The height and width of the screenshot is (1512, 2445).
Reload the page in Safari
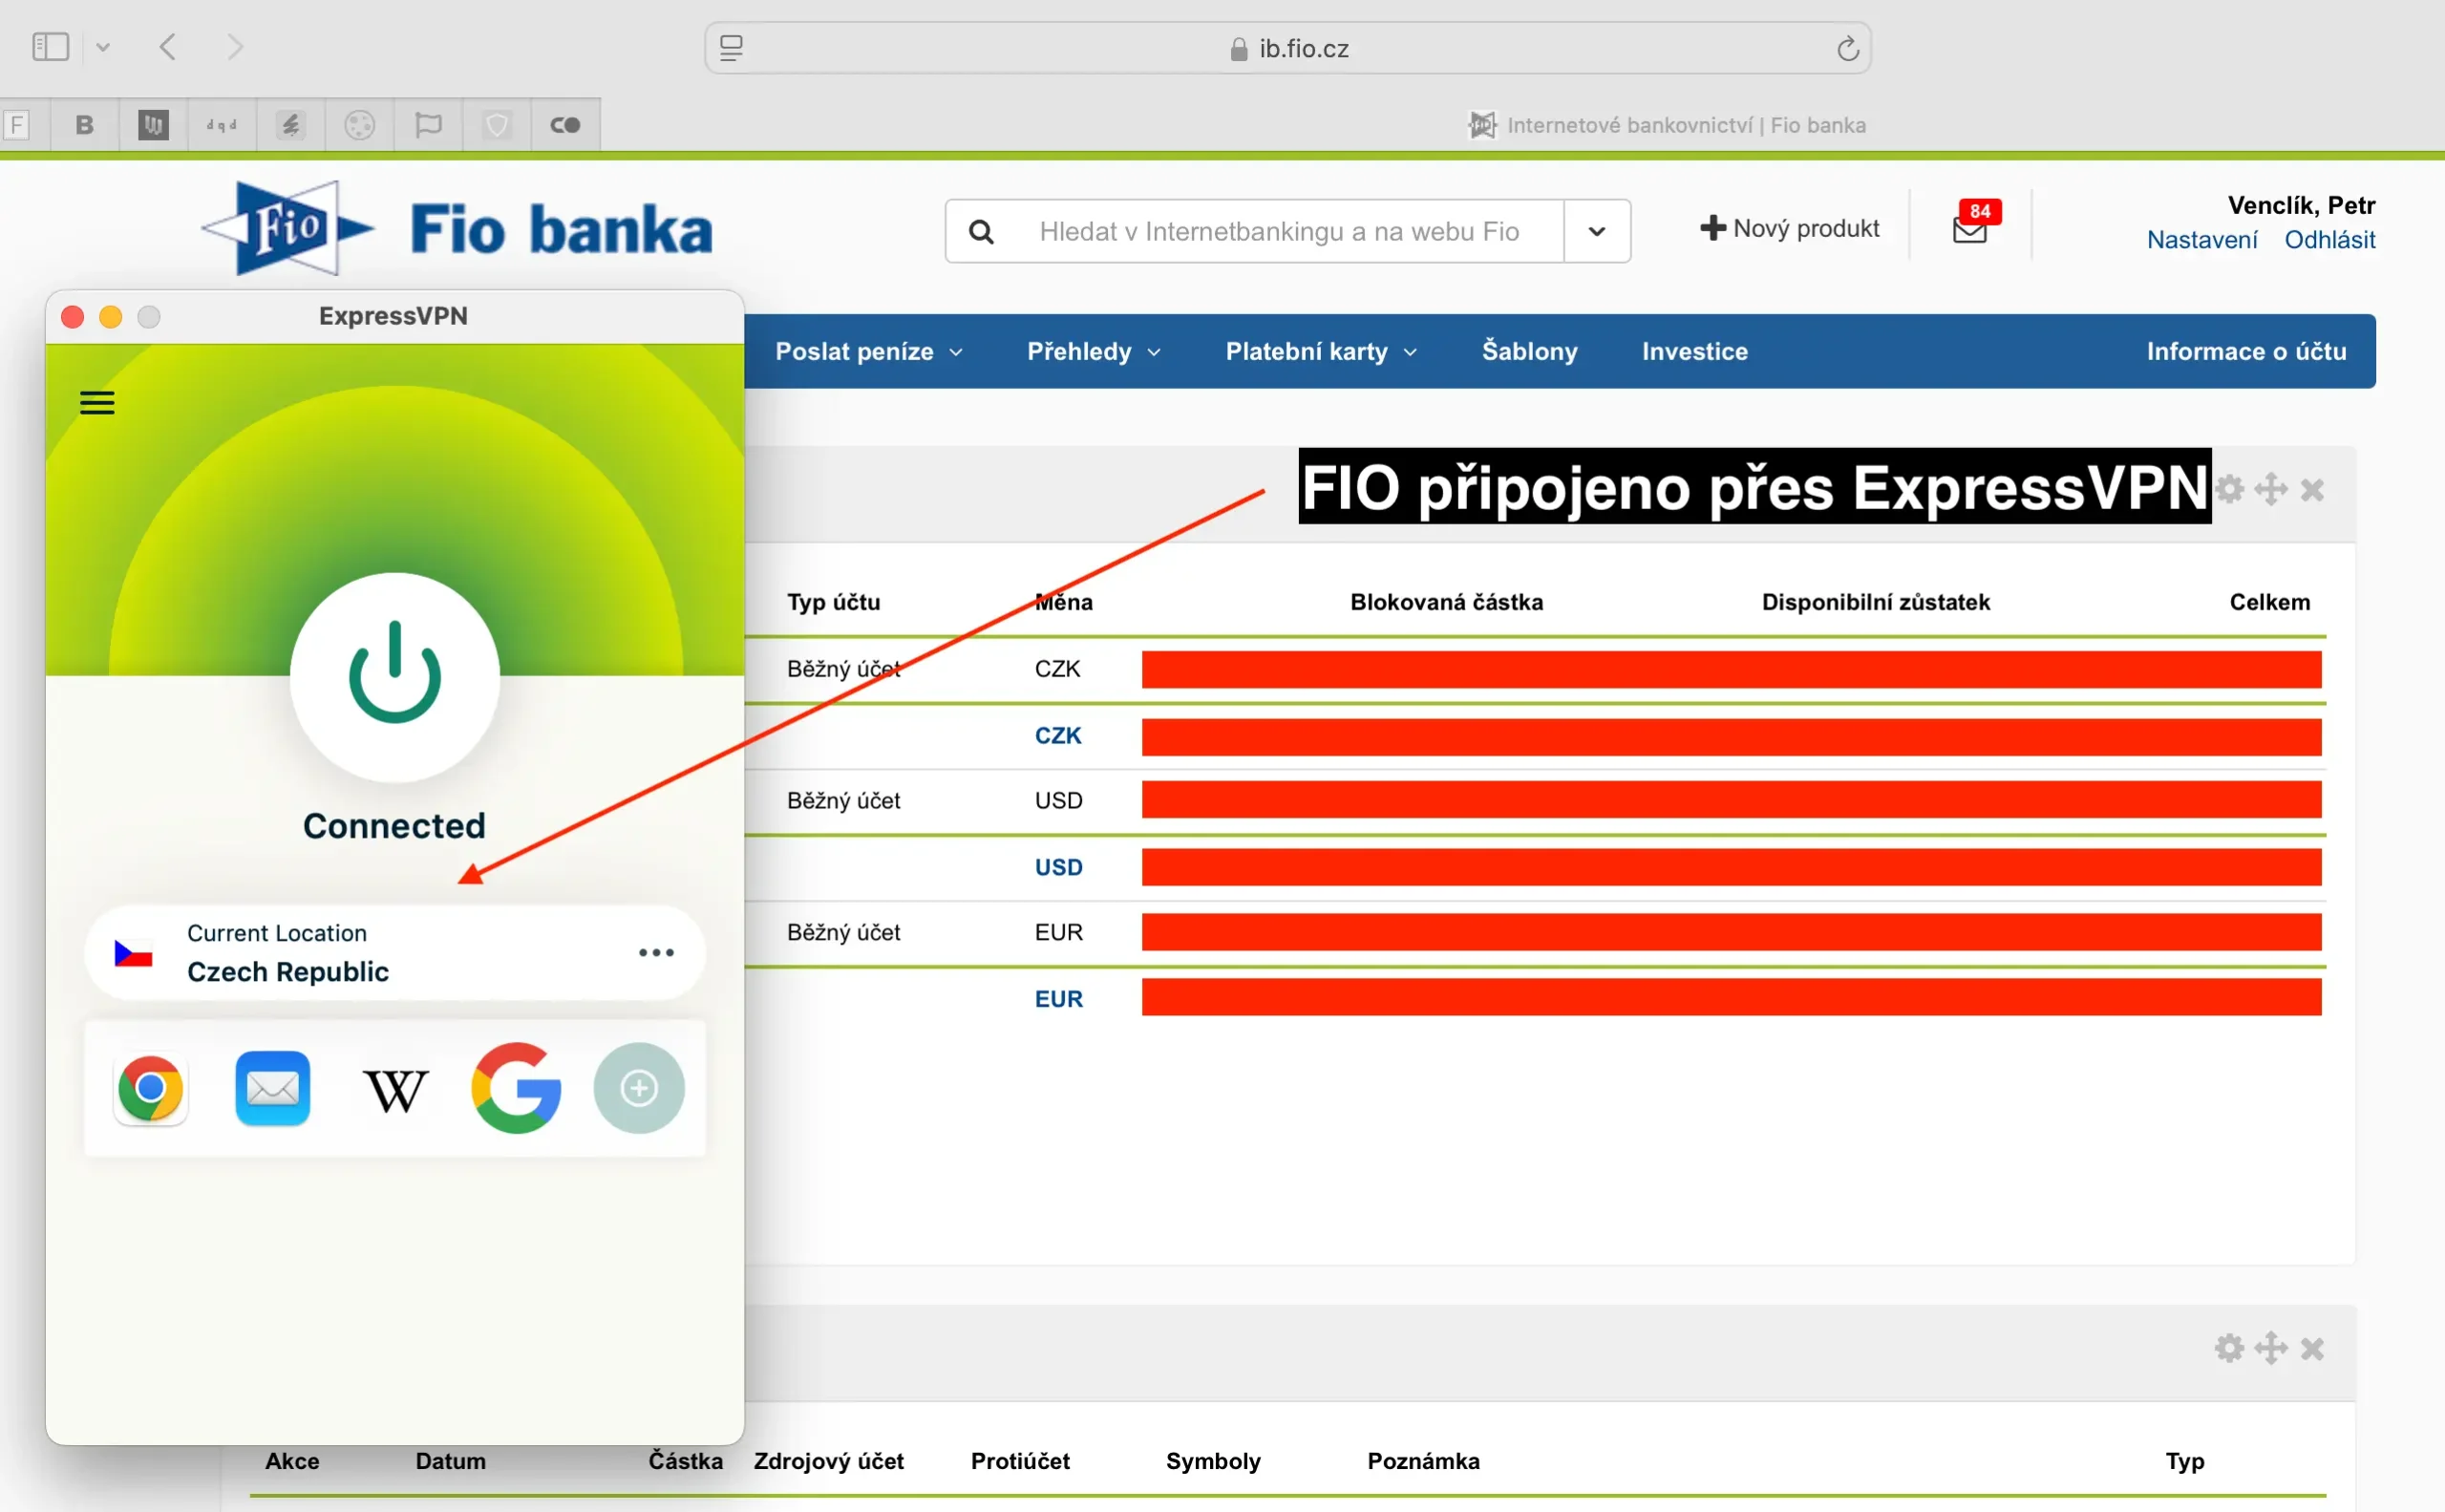(1847, 48)
